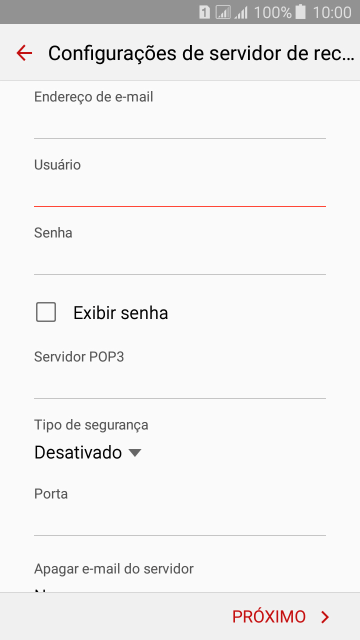Tap the Configurações de servidor title
Viewport: 360px width, 640px height.
coord(201,53)
